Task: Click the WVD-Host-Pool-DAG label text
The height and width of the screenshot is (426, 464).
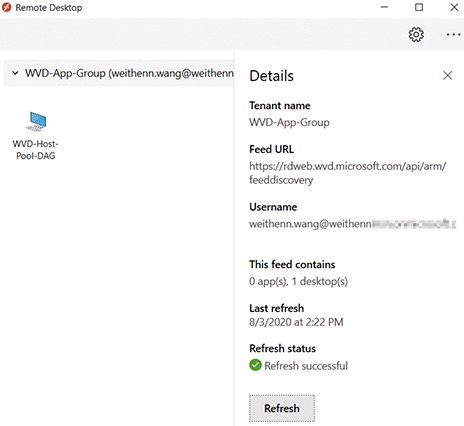Action: coord(36,150)
